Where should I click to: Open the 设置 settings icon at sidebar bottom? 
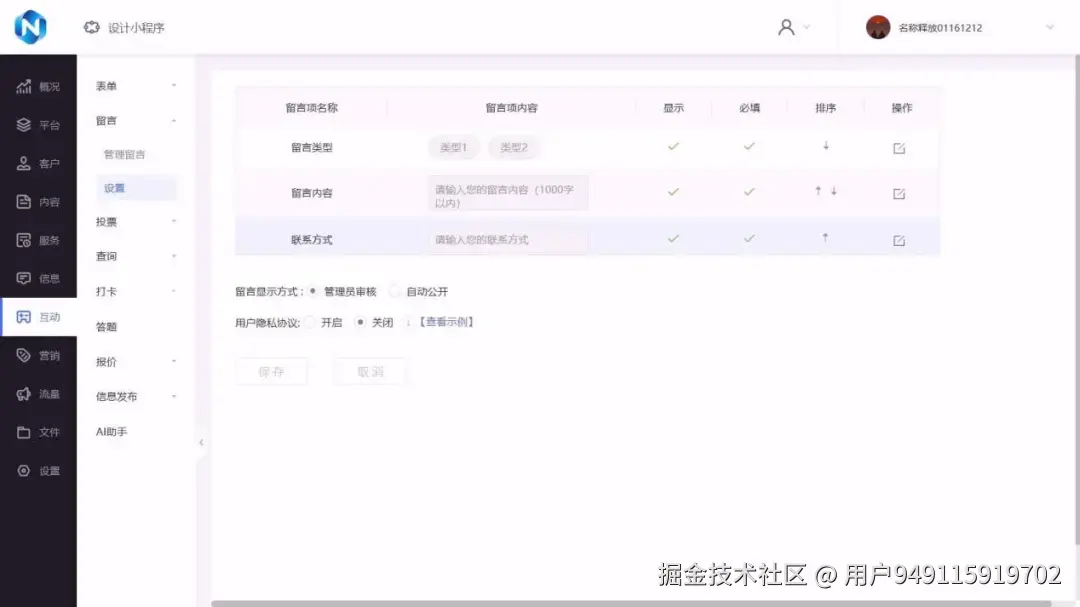(x=39, y=470)
